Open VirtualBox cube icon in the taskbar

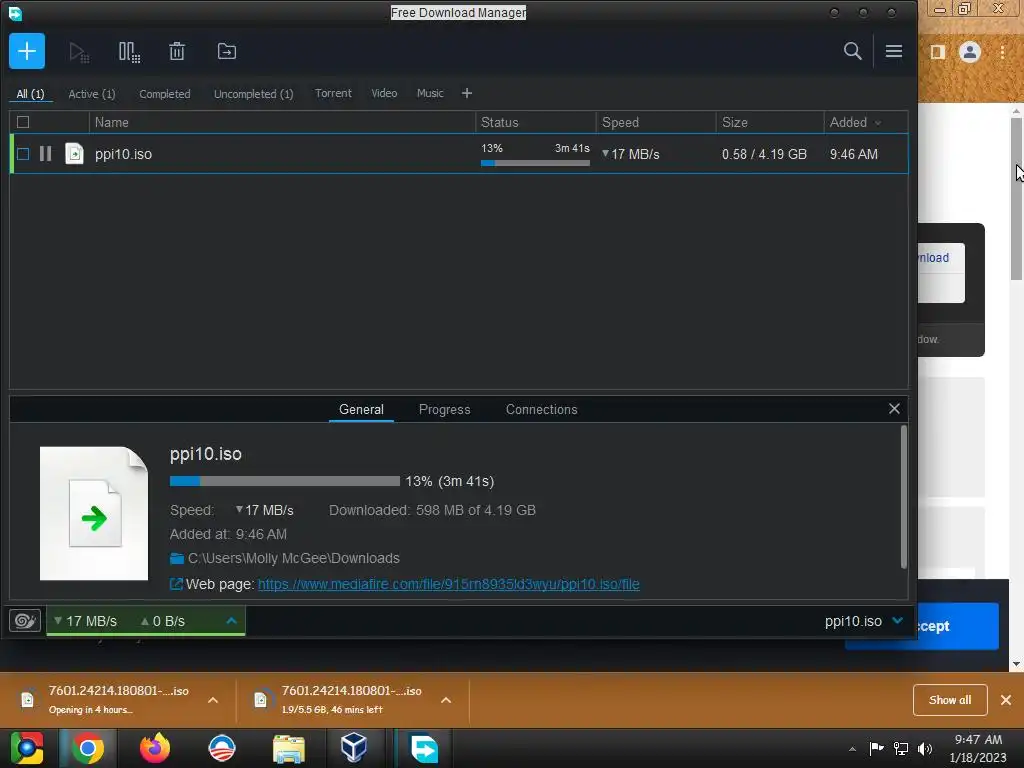point(354,748)
